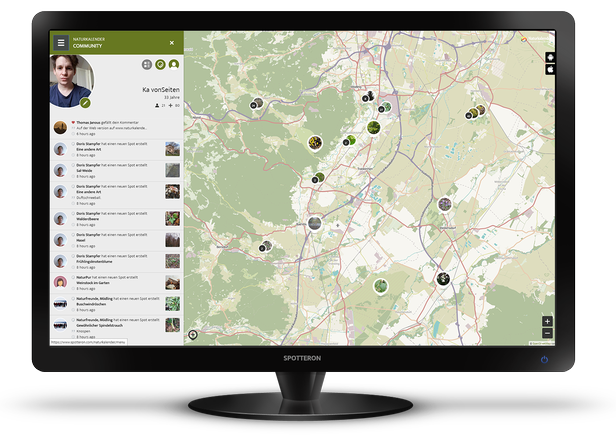Open the Buschwindröschen spot entry

pos(117,304)
